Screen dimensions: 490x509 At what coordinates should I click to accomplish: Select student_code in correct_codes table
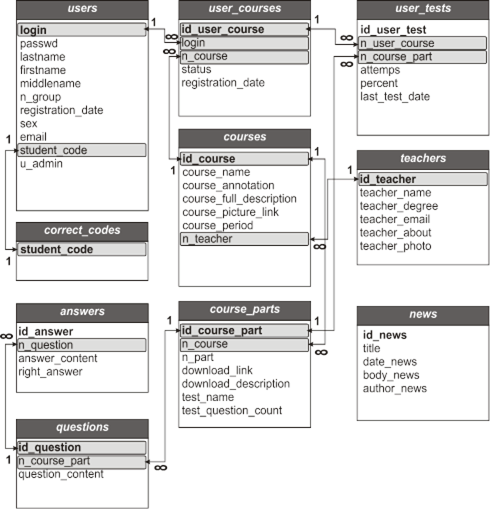pos(82,249)
